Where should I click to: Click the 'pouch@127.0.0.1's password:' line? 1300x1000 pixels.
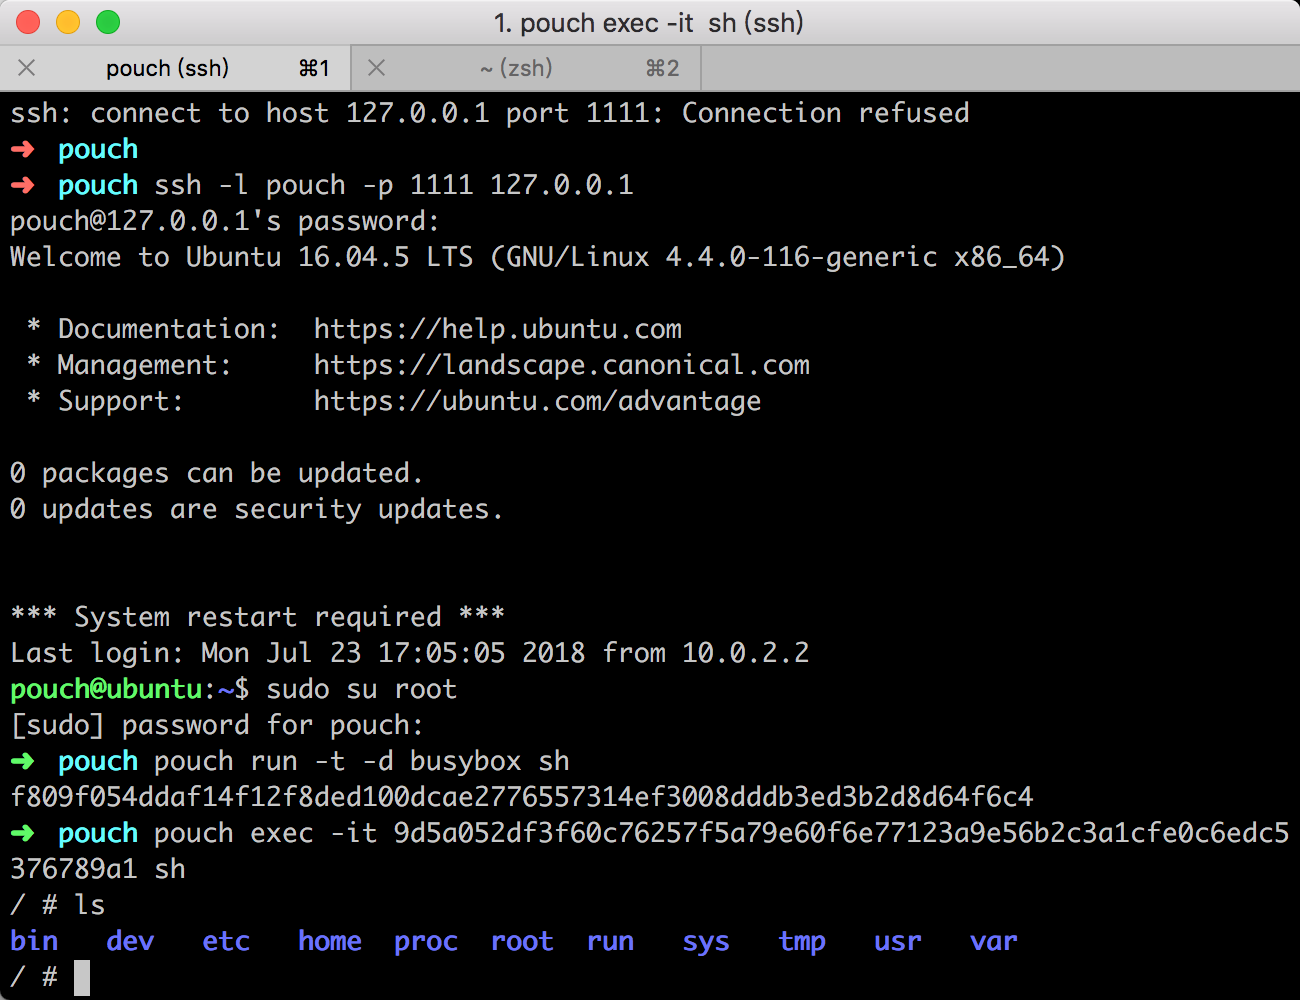[225, 221]
